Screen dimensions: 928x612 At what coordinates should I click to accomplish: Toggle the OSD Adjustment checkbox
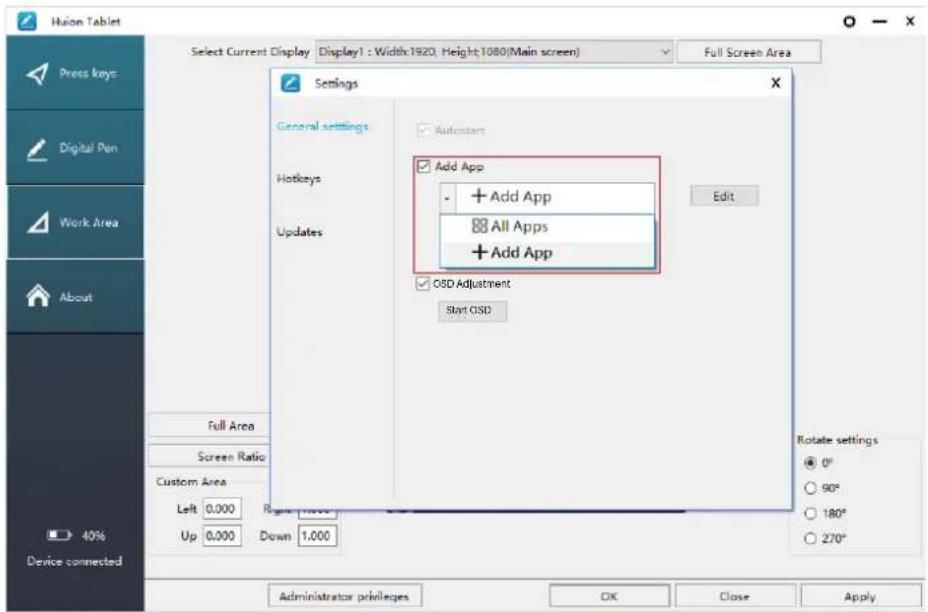point(422,284)
